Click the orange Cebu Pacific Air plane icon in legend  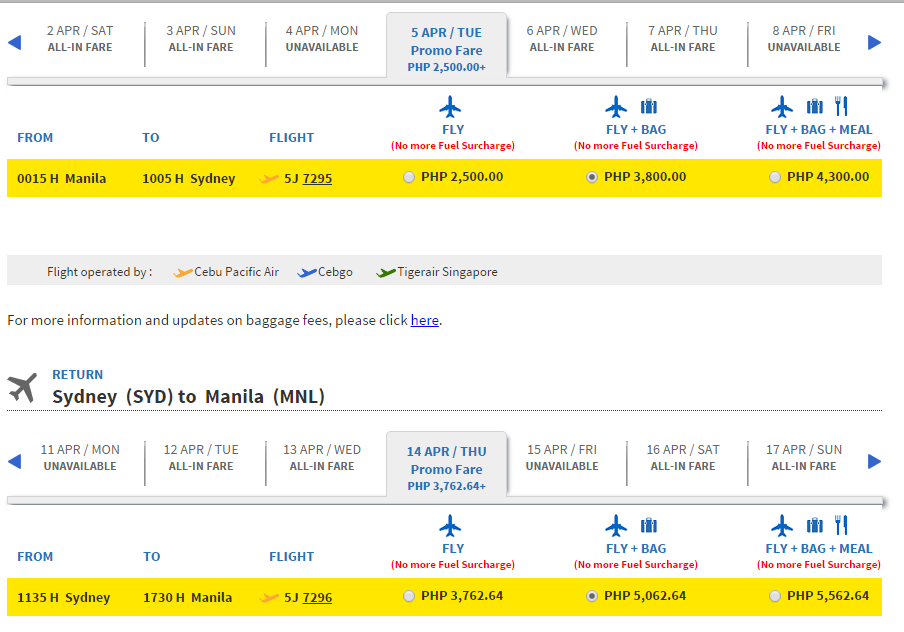tap(183, 272)
